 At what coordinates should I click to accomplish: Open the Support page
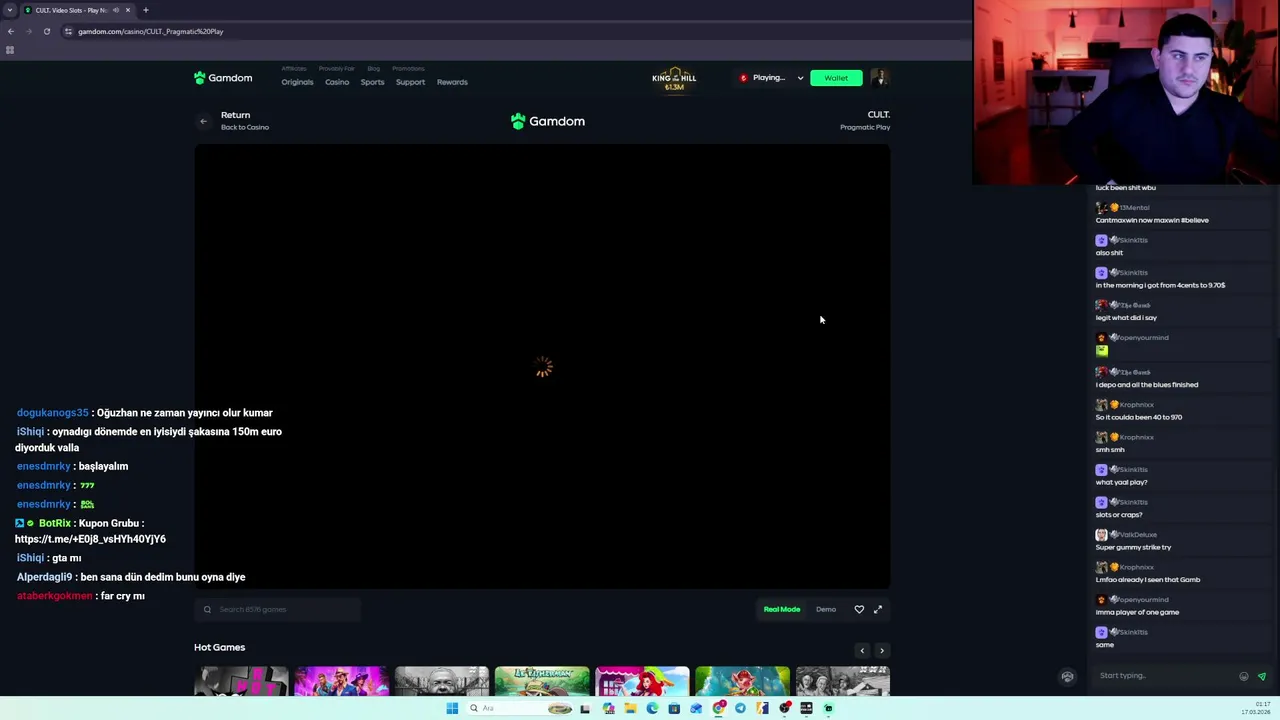point(410,82)
